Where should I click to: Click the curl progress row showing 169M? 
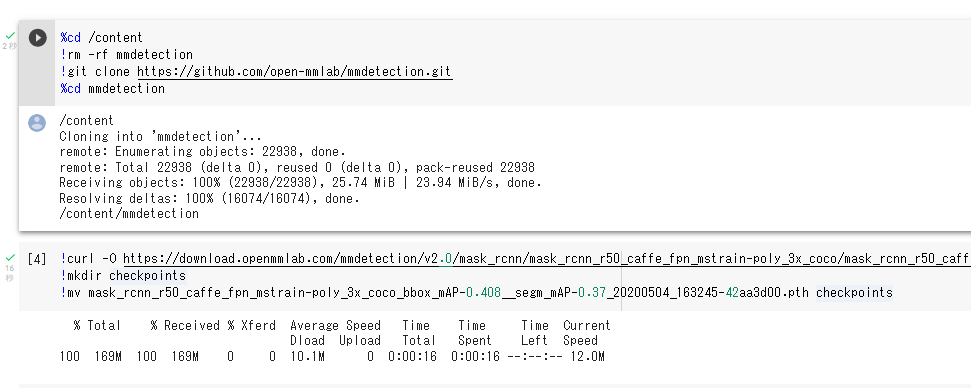click(x=332, y=356)
